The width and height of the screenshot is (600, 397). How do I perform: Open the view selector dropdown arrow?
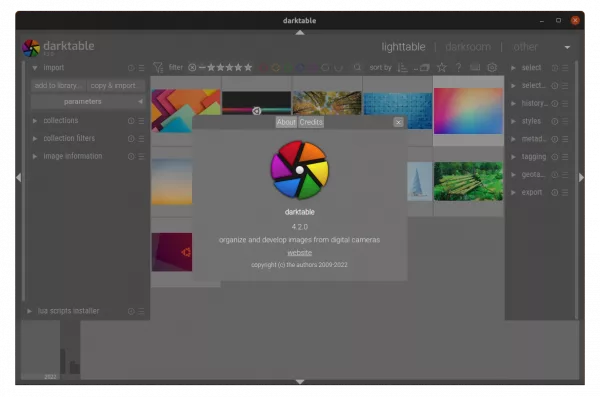(x=567, y=47)
